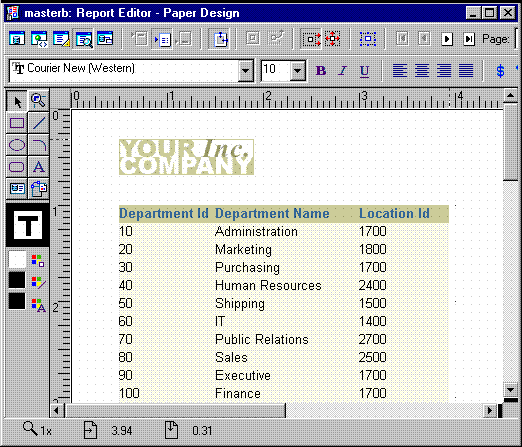
Task: Select the Arc drawing tool
Action: [39, 145]
